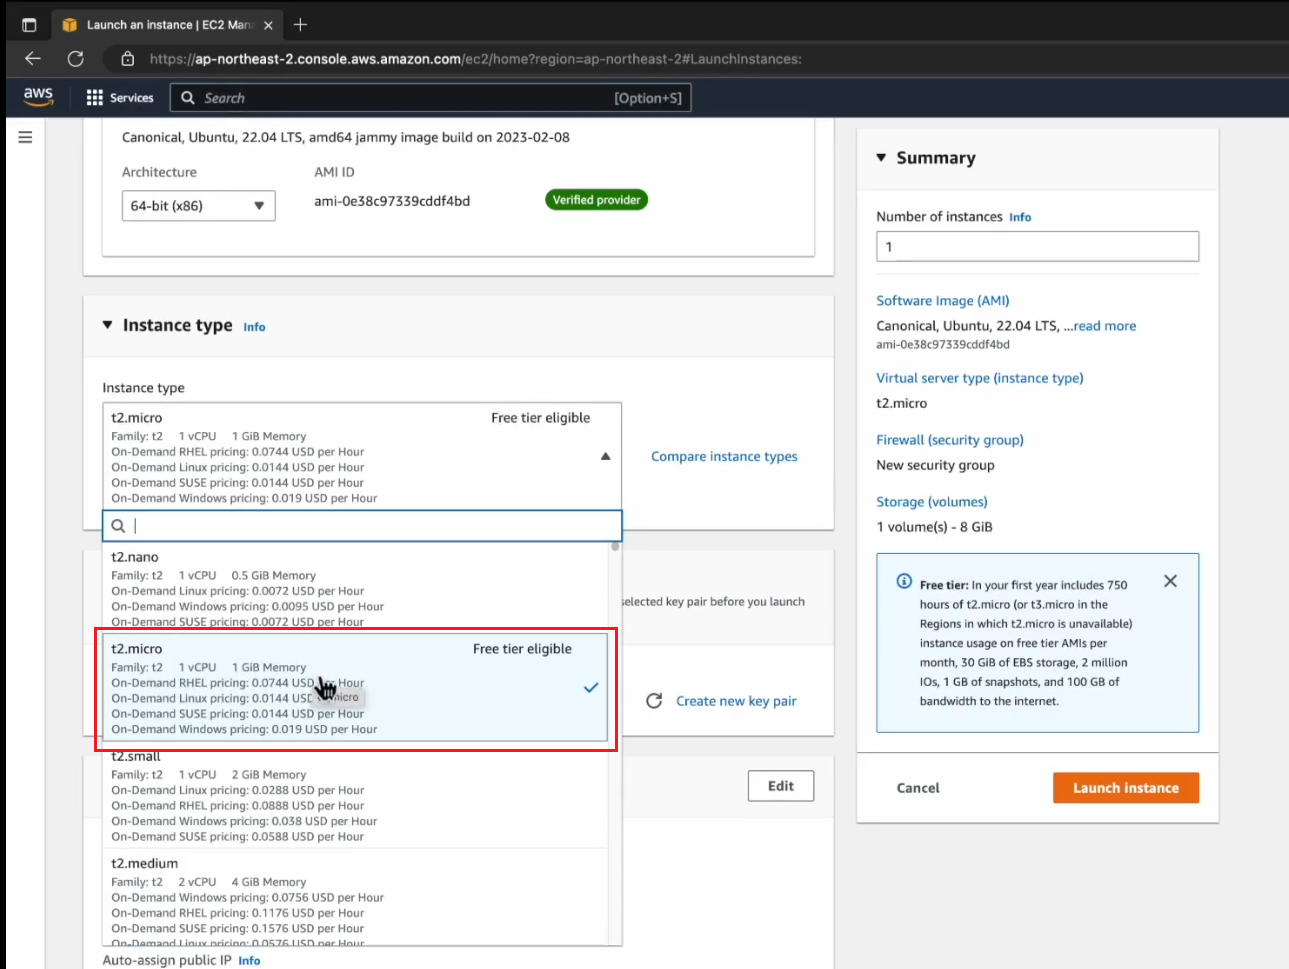Click the Cancel button

point(918,788)
